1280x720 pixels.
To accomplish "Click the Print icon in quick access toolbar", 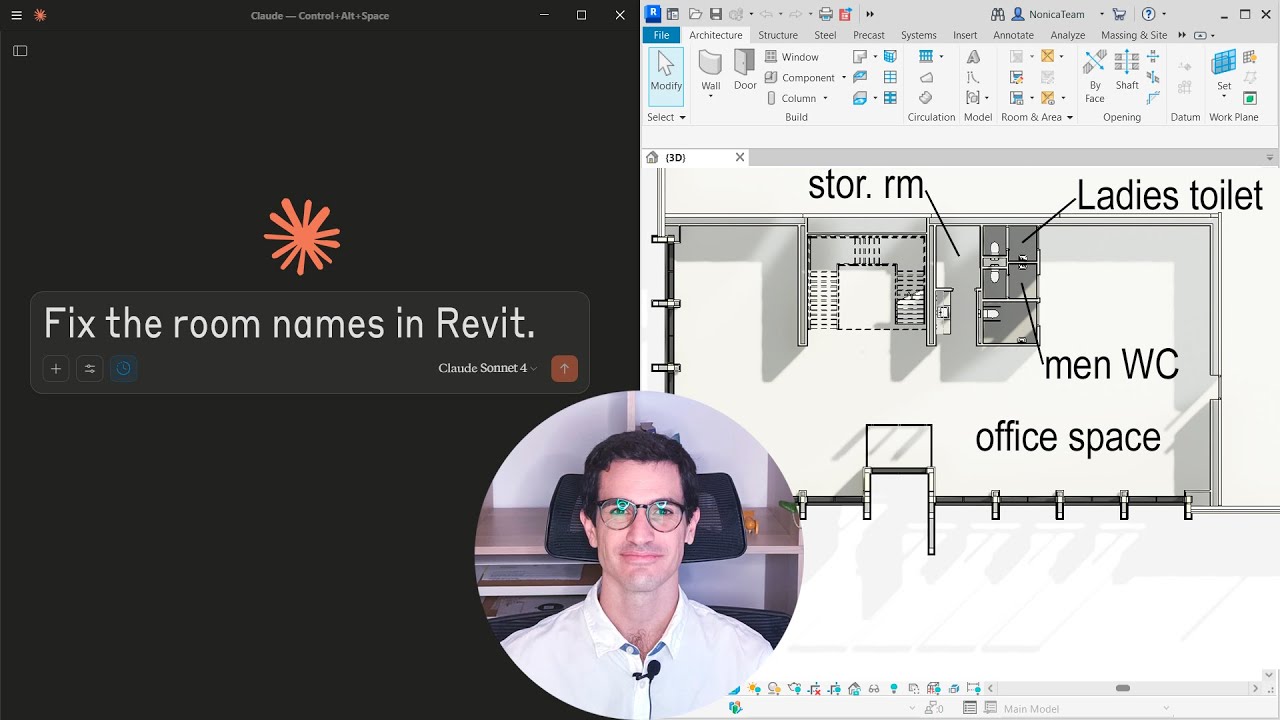I will tap(826, 14).
